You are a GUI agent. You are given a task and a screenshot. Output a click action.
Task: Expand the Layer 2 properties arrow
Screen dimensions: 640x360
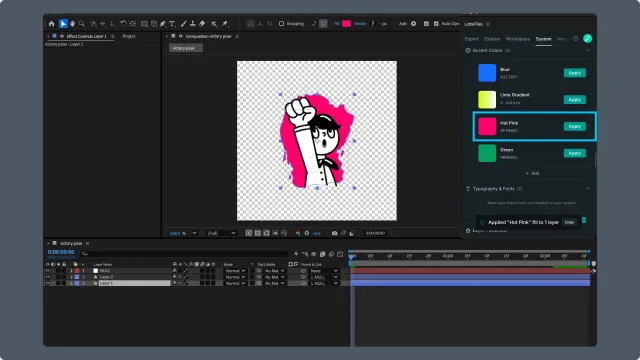point(71,277)
